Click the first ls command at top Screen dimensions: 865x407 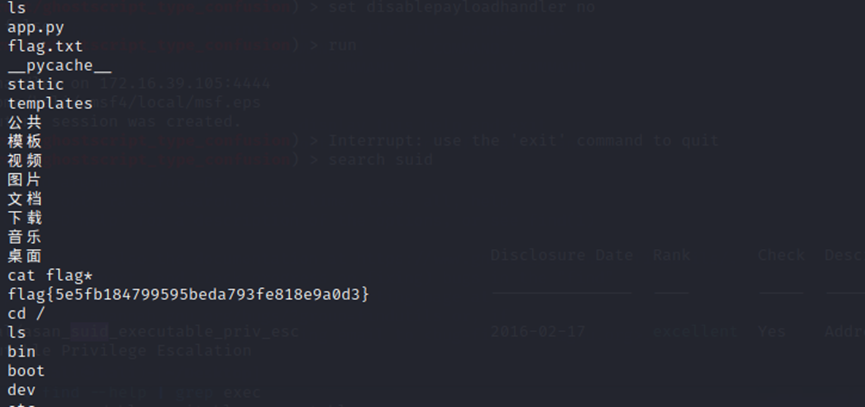click(17, 8)
